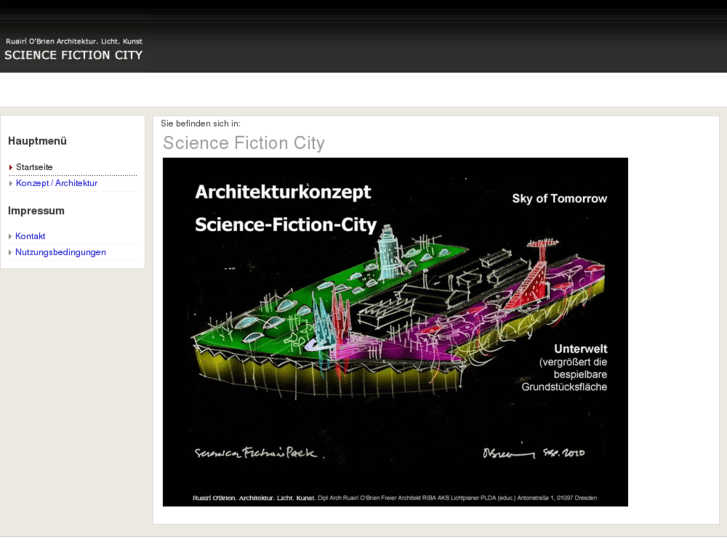Click the arrow bullet beside Kontakt

point(10,237)
